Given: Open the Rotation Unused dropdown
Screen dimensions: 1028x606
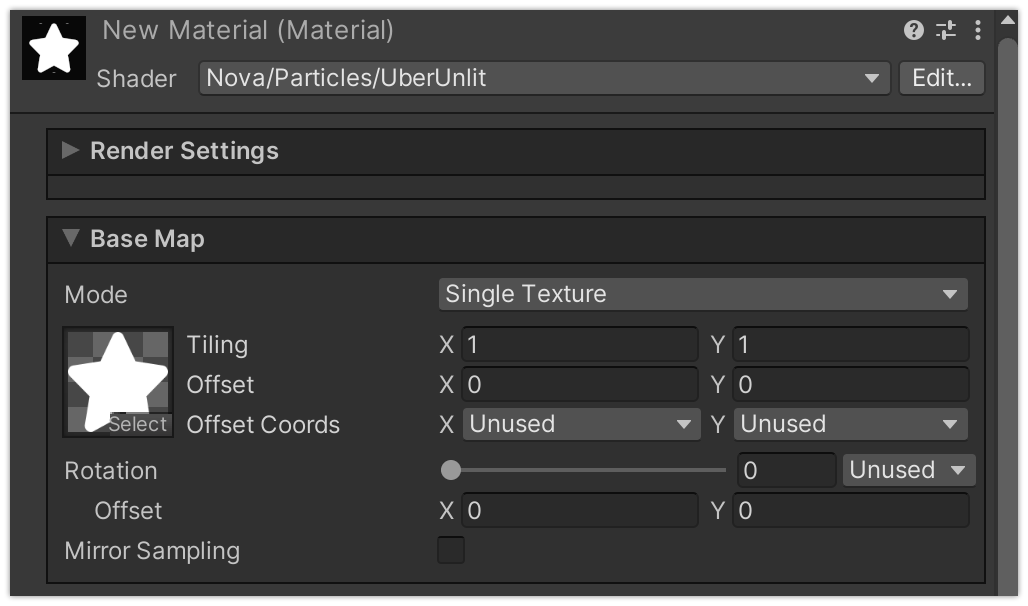Looking at the screenshot, I should (908, 470).
